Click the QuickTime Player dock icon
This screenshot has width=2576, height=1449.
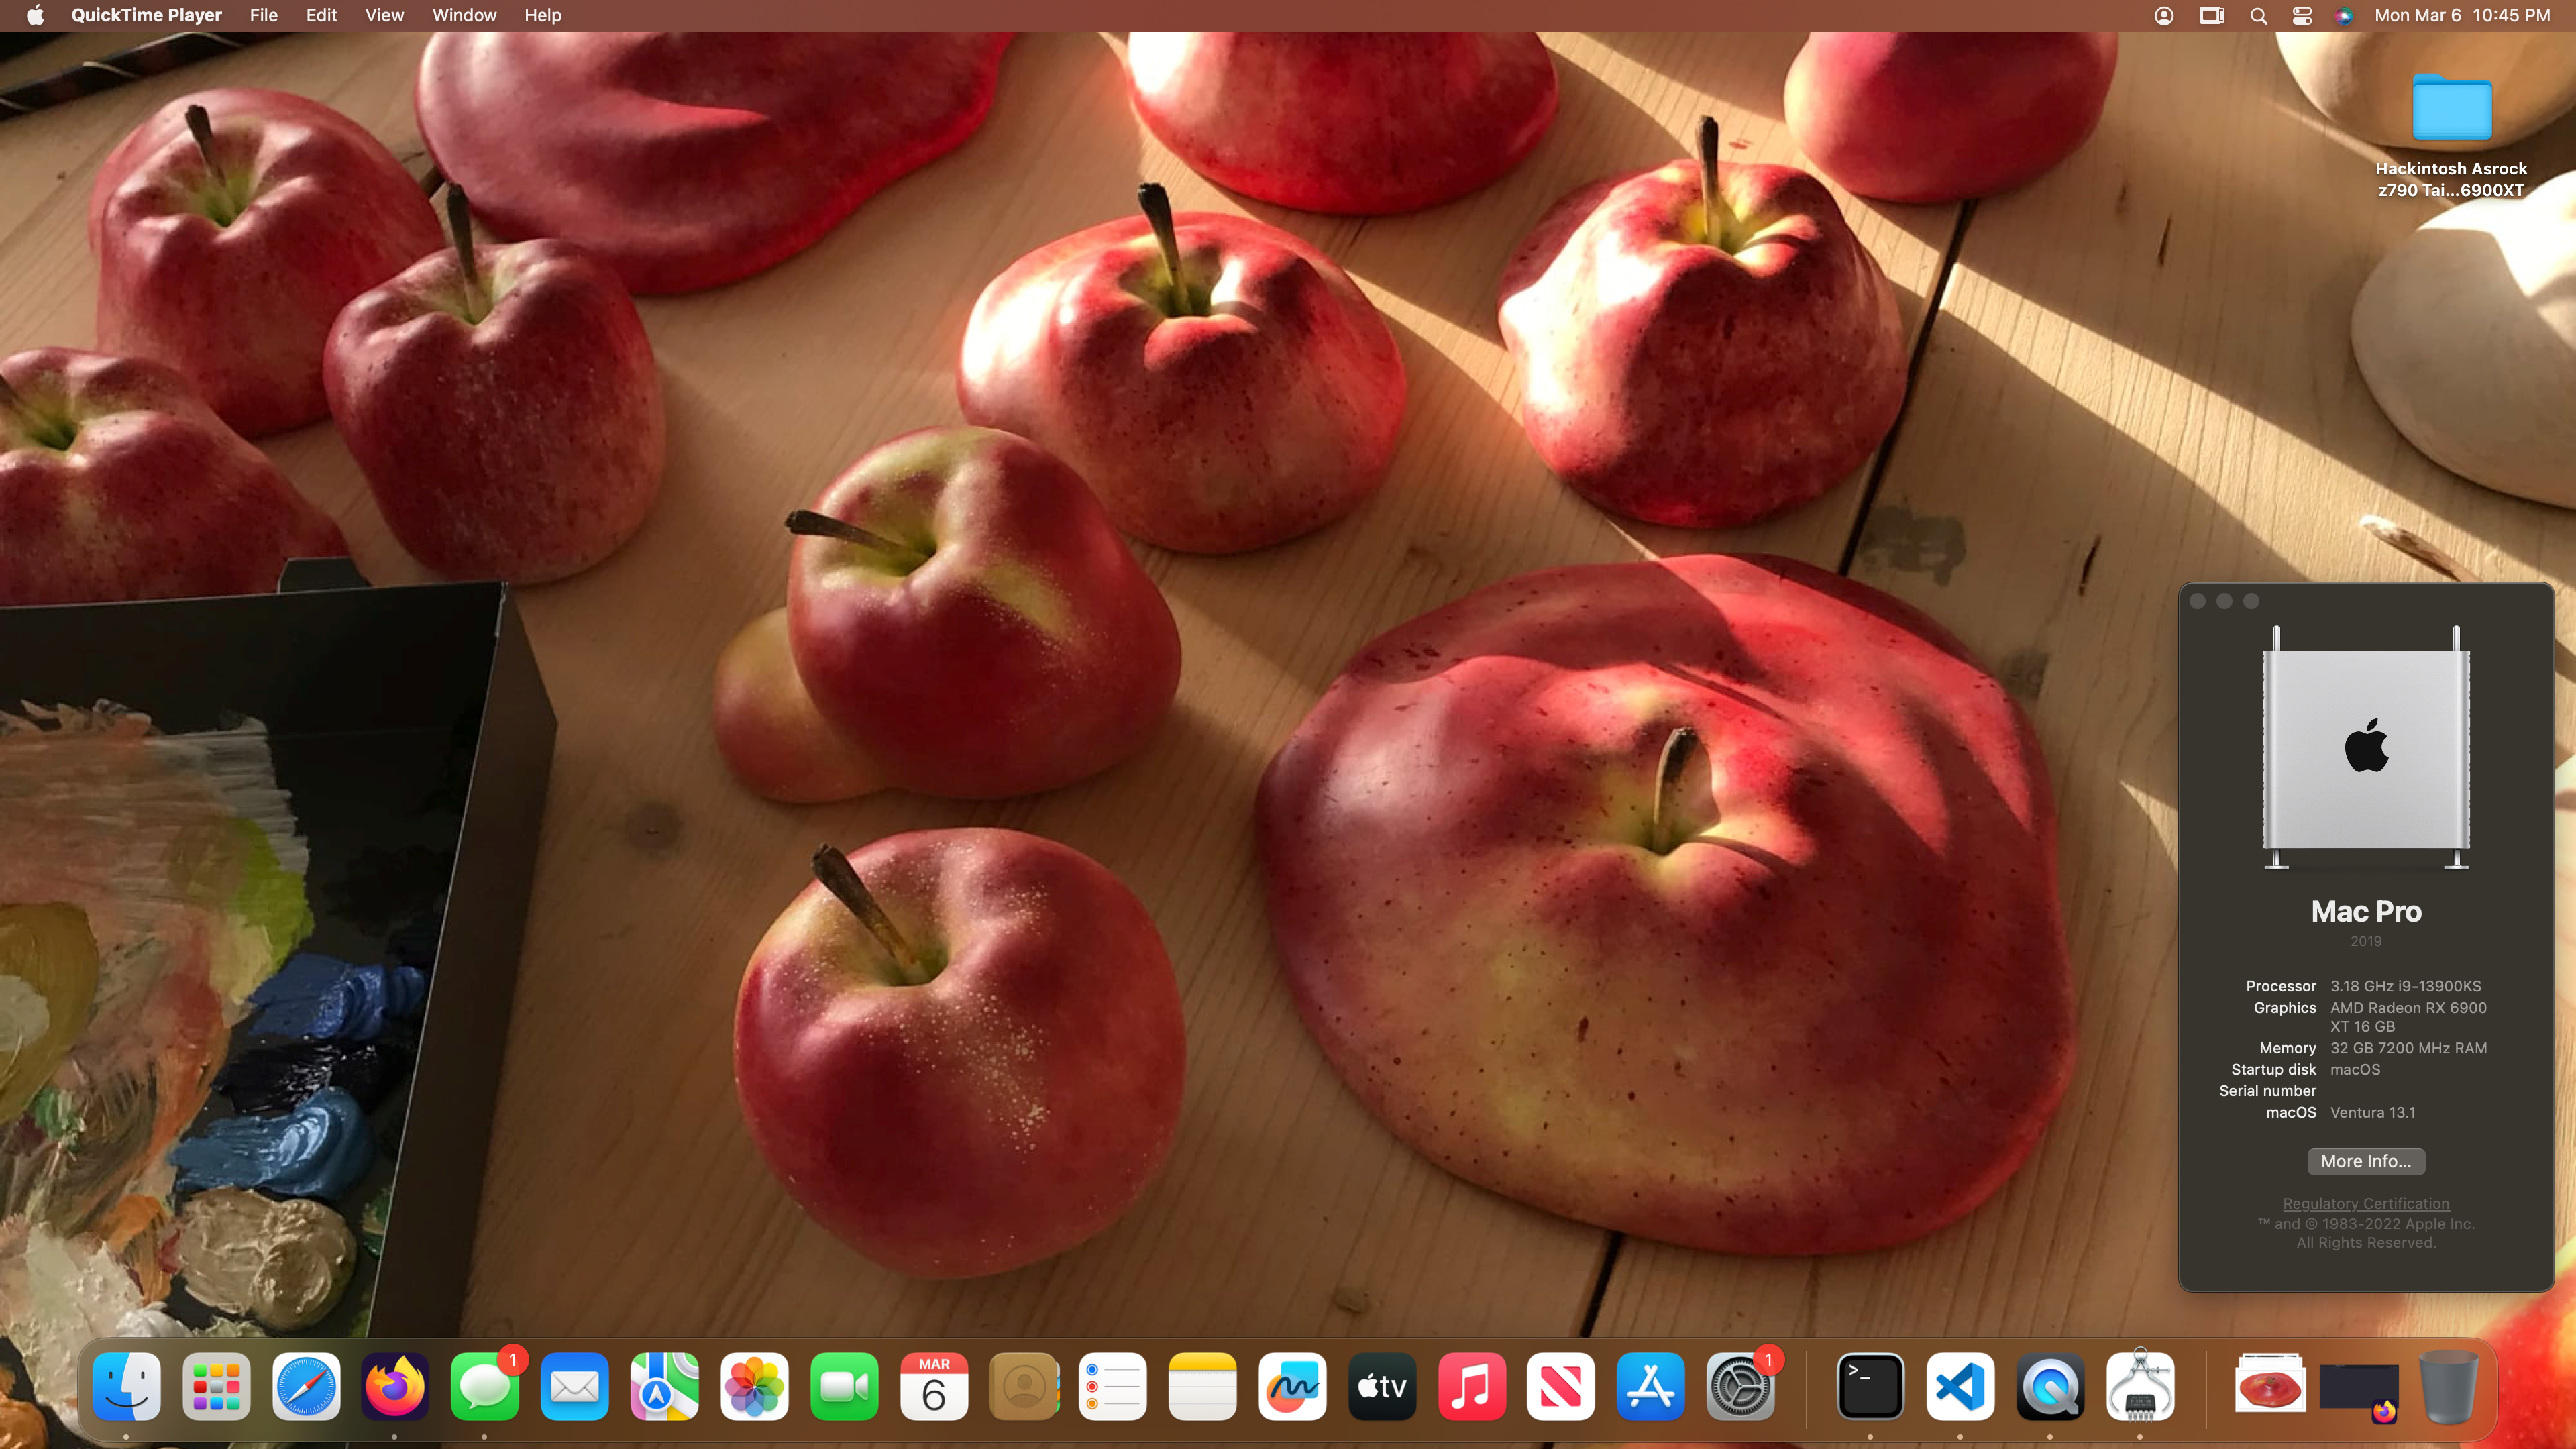(2050, 1386)
